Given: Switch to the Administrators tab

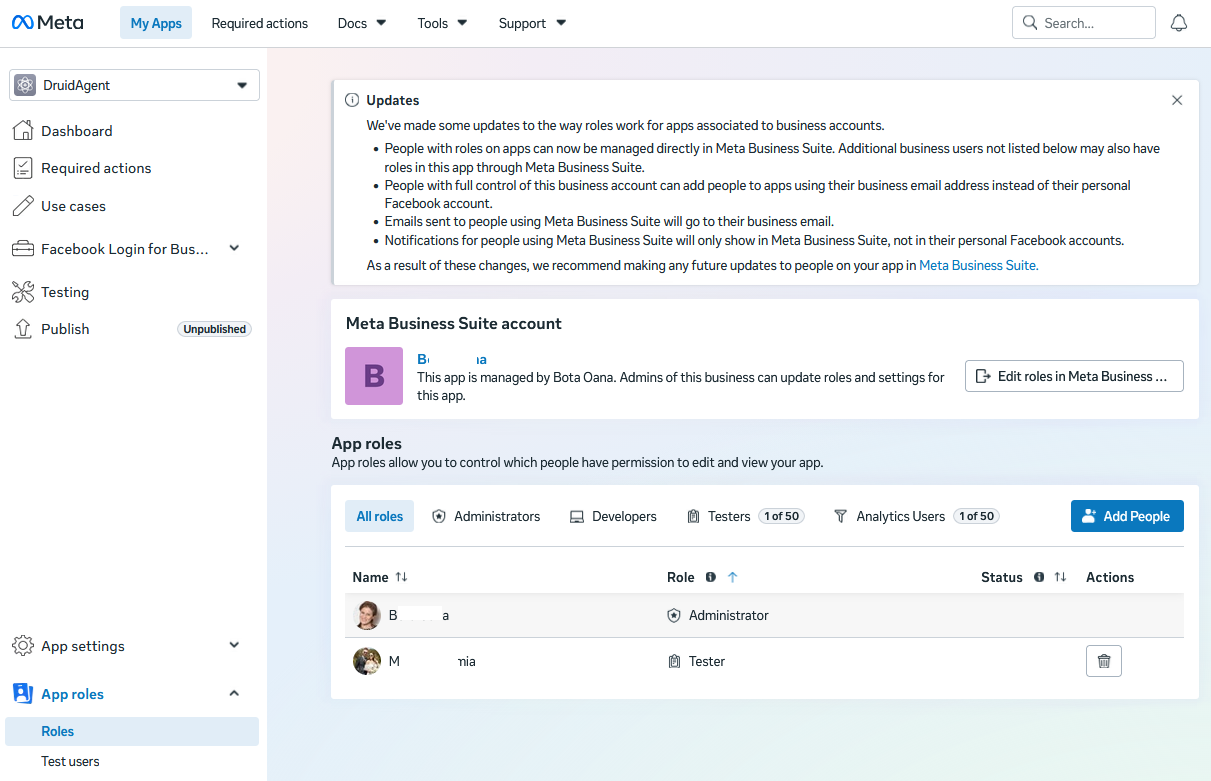Looking at the screenshot, I should click(x=486, y=516).
